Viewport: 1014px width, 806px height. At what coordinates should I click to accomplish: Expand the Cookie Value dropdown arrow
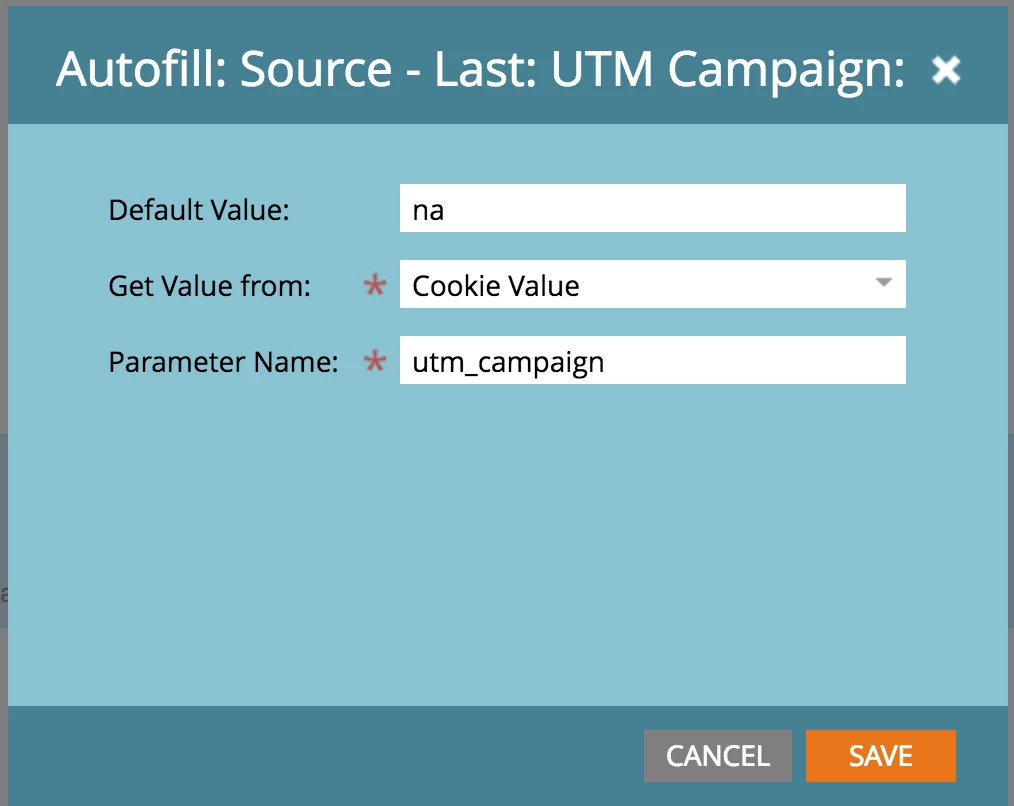click(x=883, y=282)
